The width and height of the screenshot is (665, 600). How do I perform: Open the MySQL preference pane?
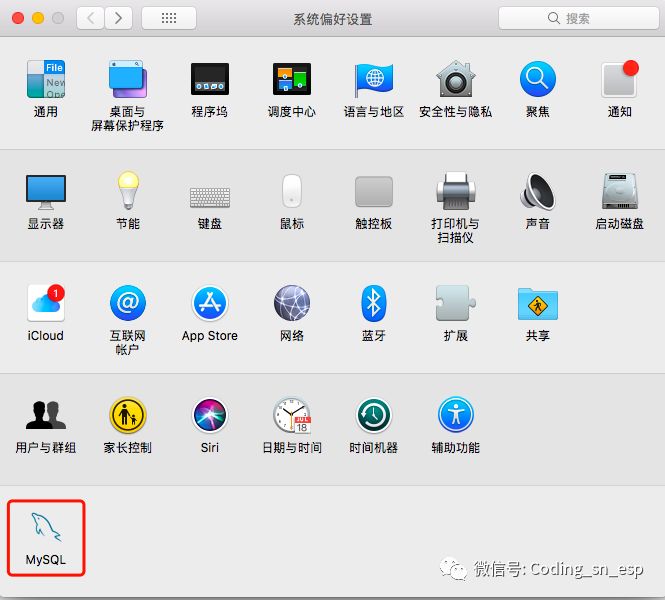coord(46,538)
